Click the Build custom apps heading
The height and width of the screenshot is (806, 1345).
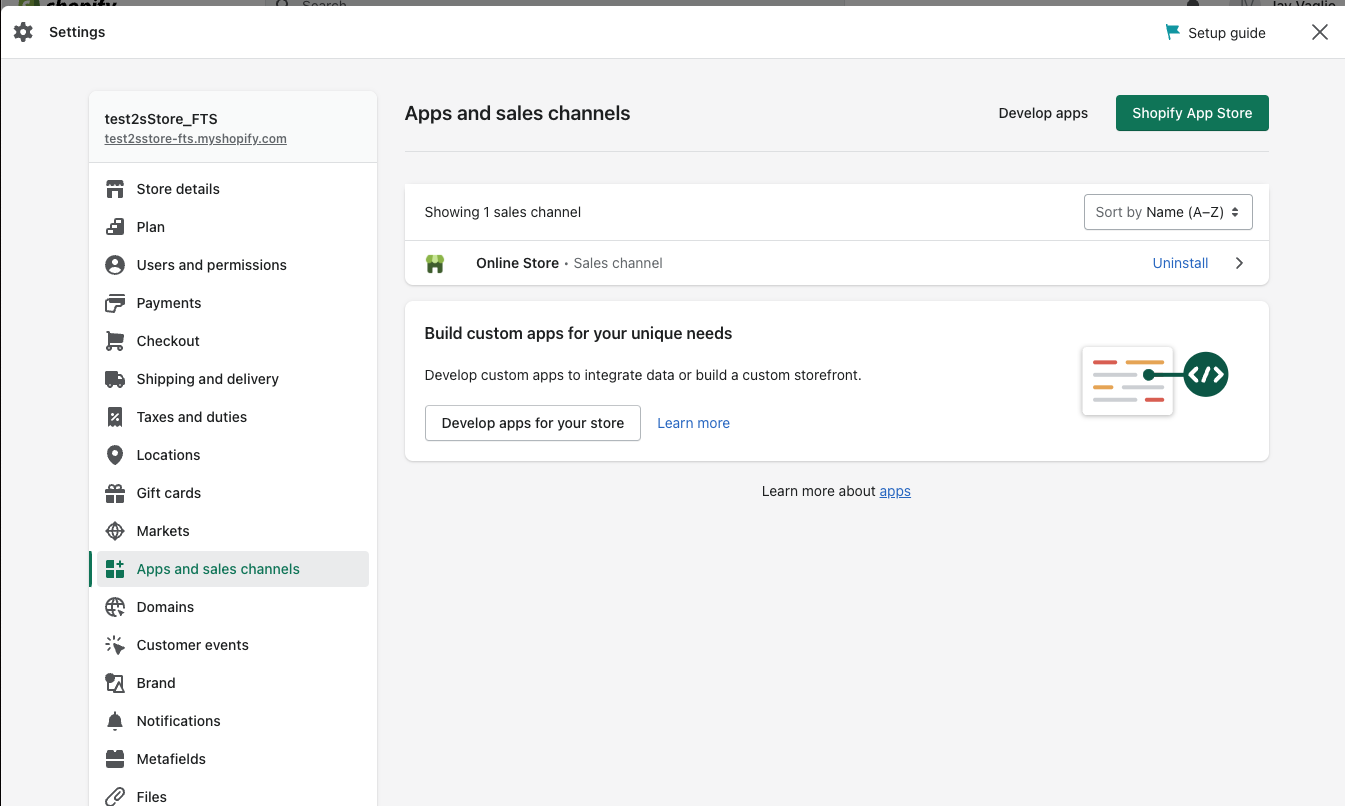coord(579,333)
